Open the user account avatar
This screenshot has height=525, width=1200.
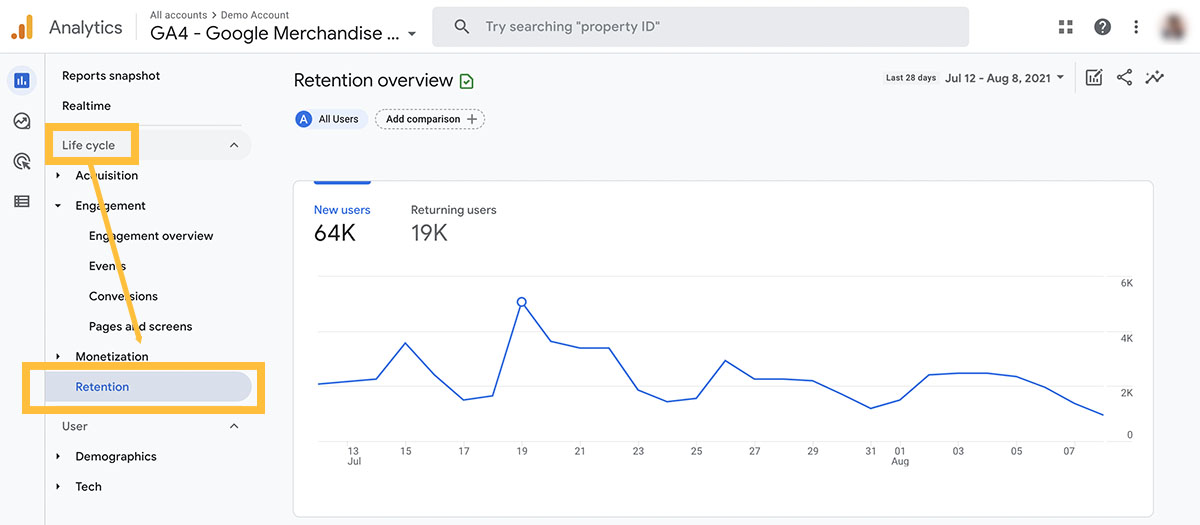[x=1172, y=27]
